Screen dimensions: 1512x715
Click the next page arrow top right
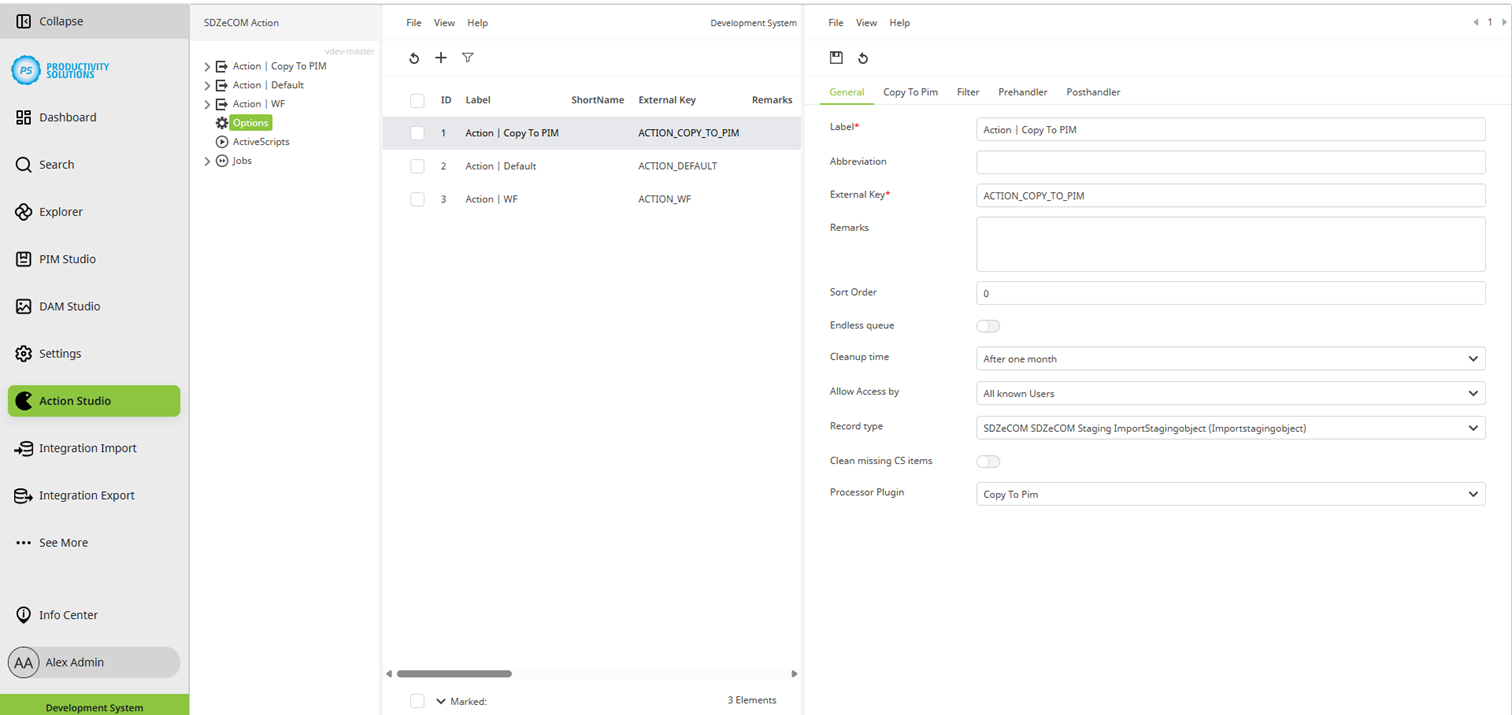pyautogui.click(x=1504, y=22)
